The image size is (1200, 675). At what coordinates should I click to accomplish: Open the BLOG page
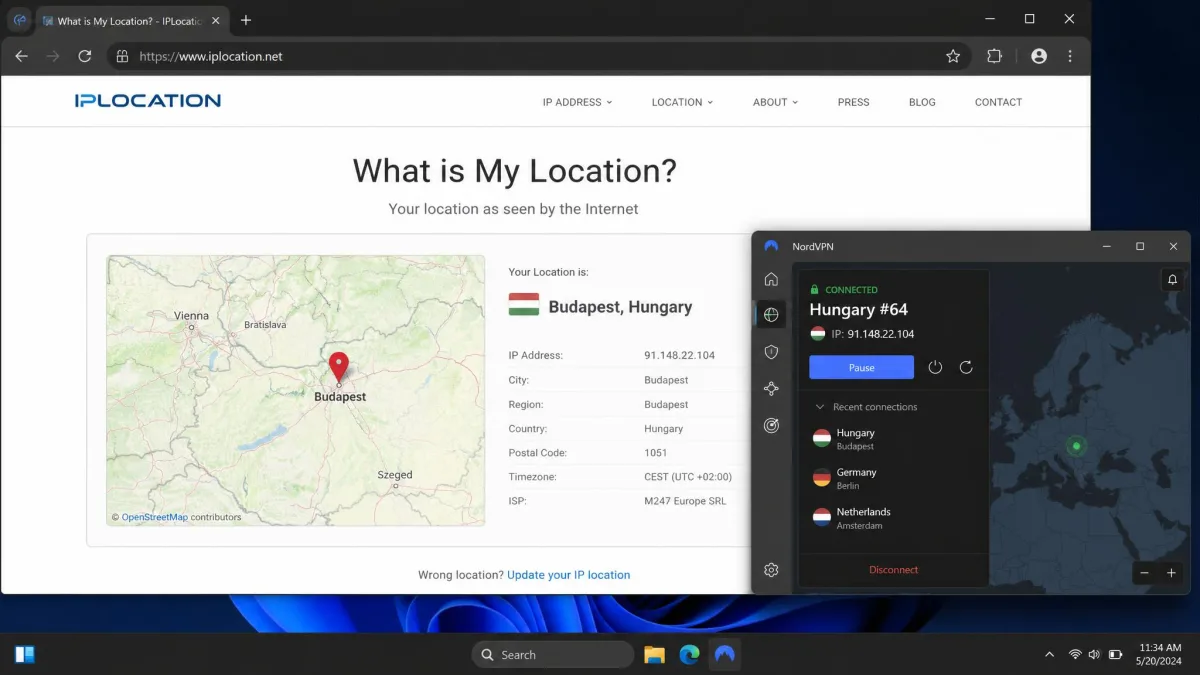pos(922,102)
